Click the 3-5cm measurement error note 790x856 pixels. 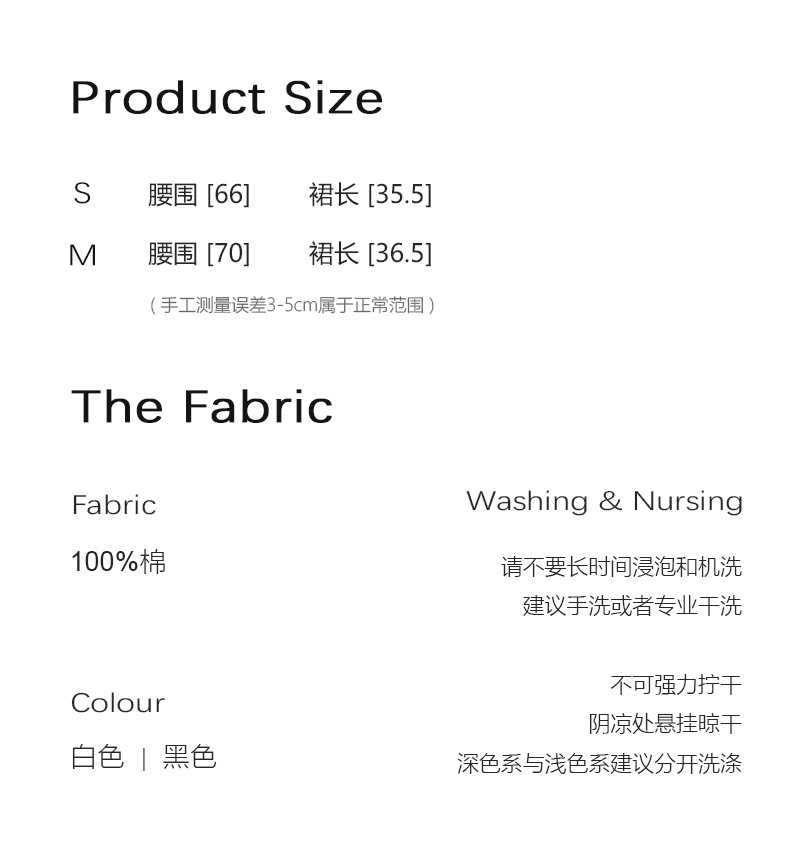point(292,305)
